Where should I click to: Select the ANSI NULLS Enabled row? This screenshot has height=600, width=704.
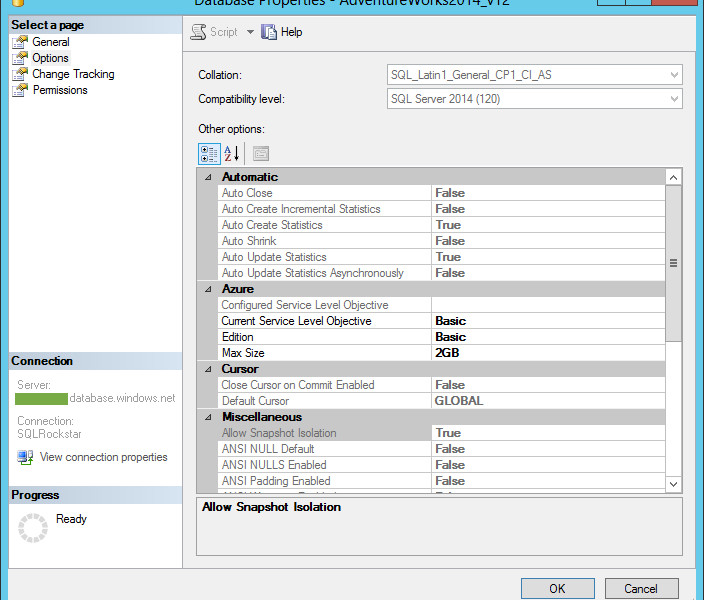point(442,465)
